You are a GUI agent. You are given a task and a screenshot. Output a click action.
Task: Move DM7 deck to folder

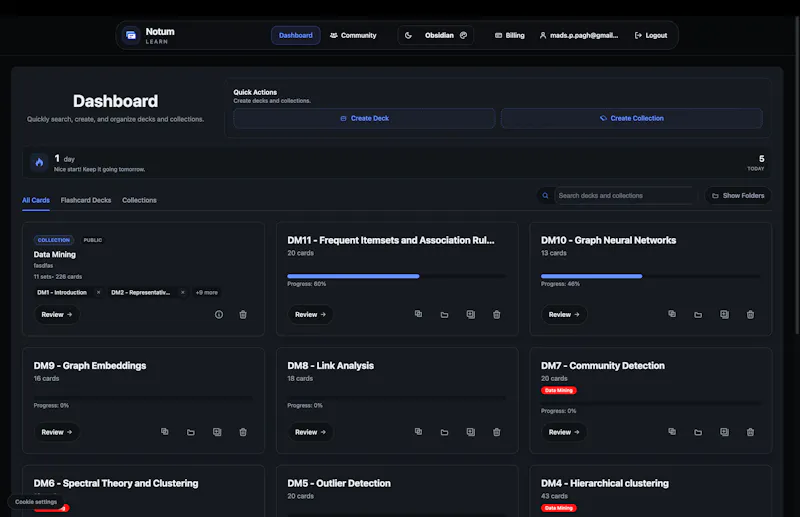pos(698,432)
